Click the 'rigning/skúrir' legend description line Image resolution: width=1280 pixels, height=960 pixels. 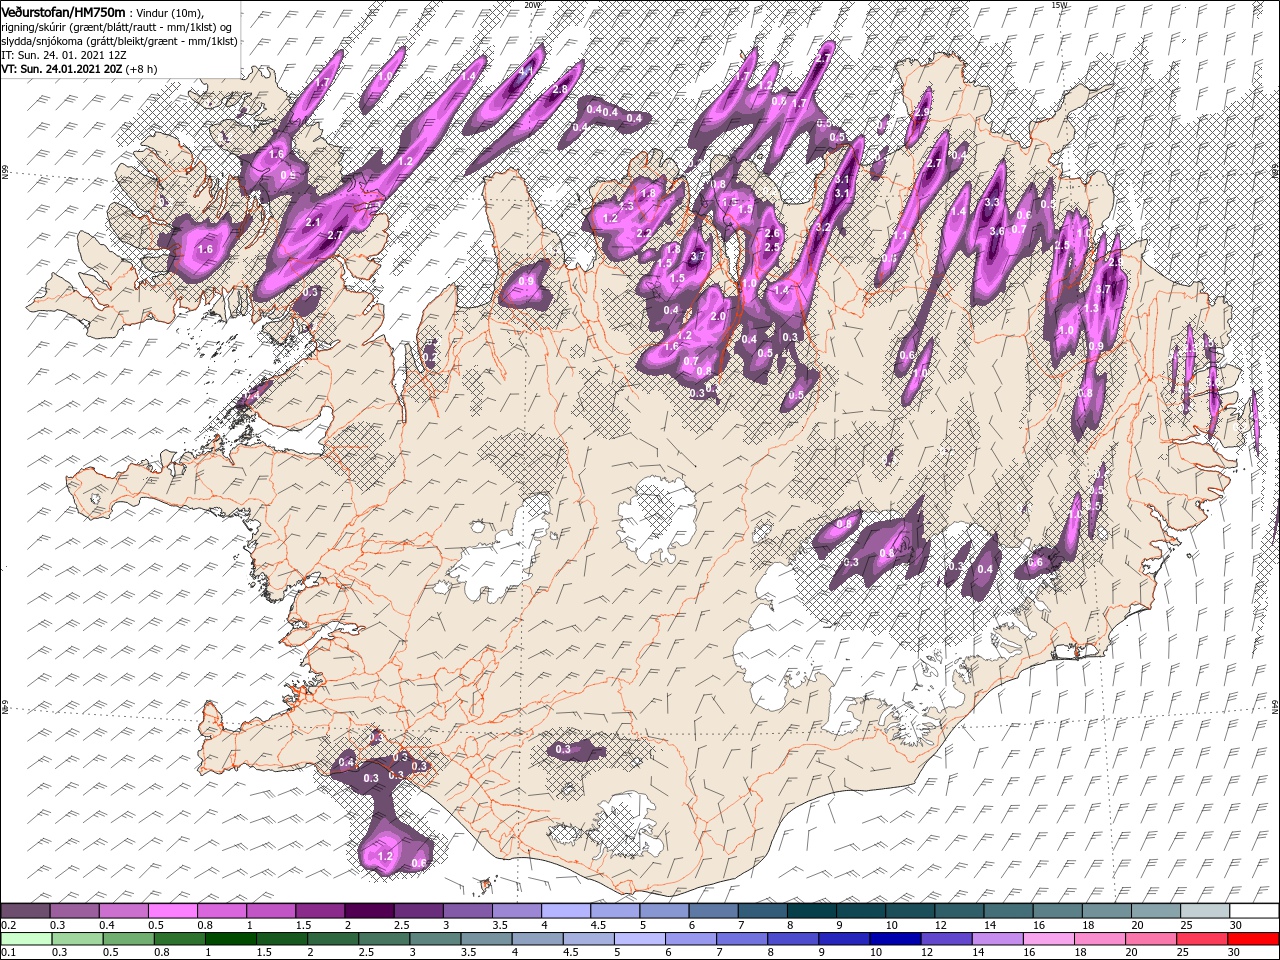[x=116, y=26]
